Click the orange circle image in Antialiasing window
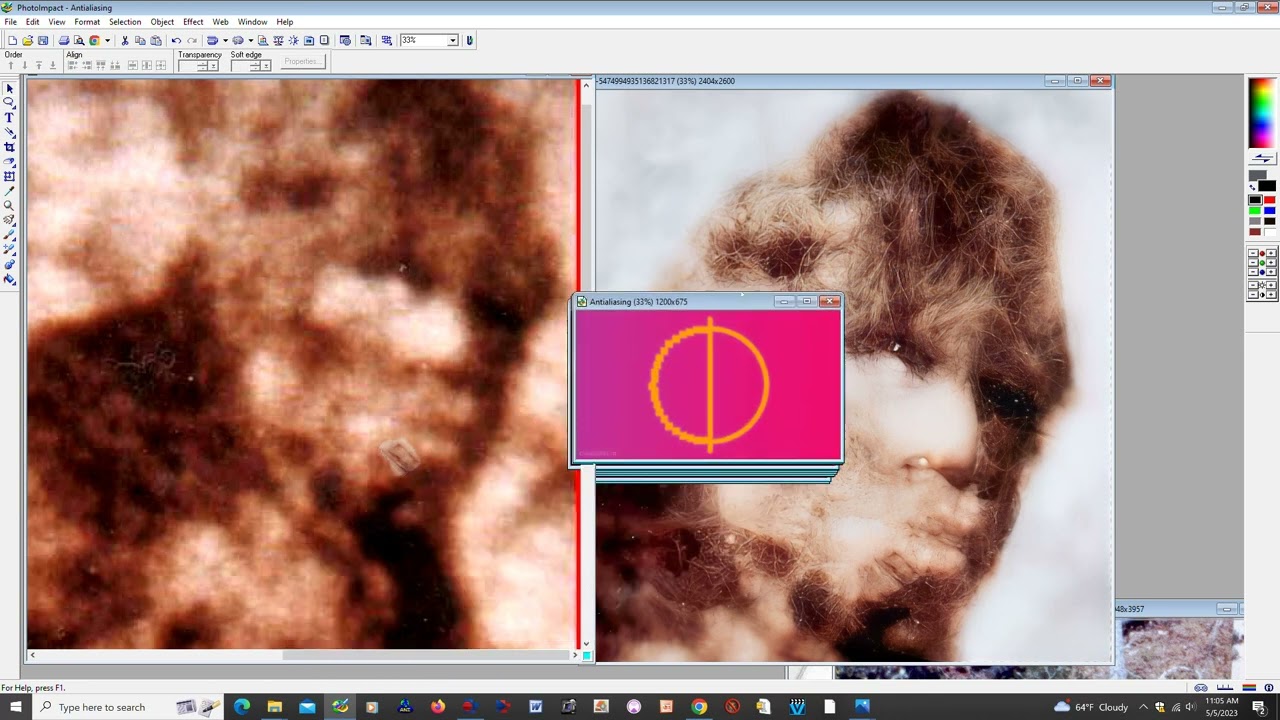Image resolution: width=1280 pixels, height=720 pixels. [709, 384]
